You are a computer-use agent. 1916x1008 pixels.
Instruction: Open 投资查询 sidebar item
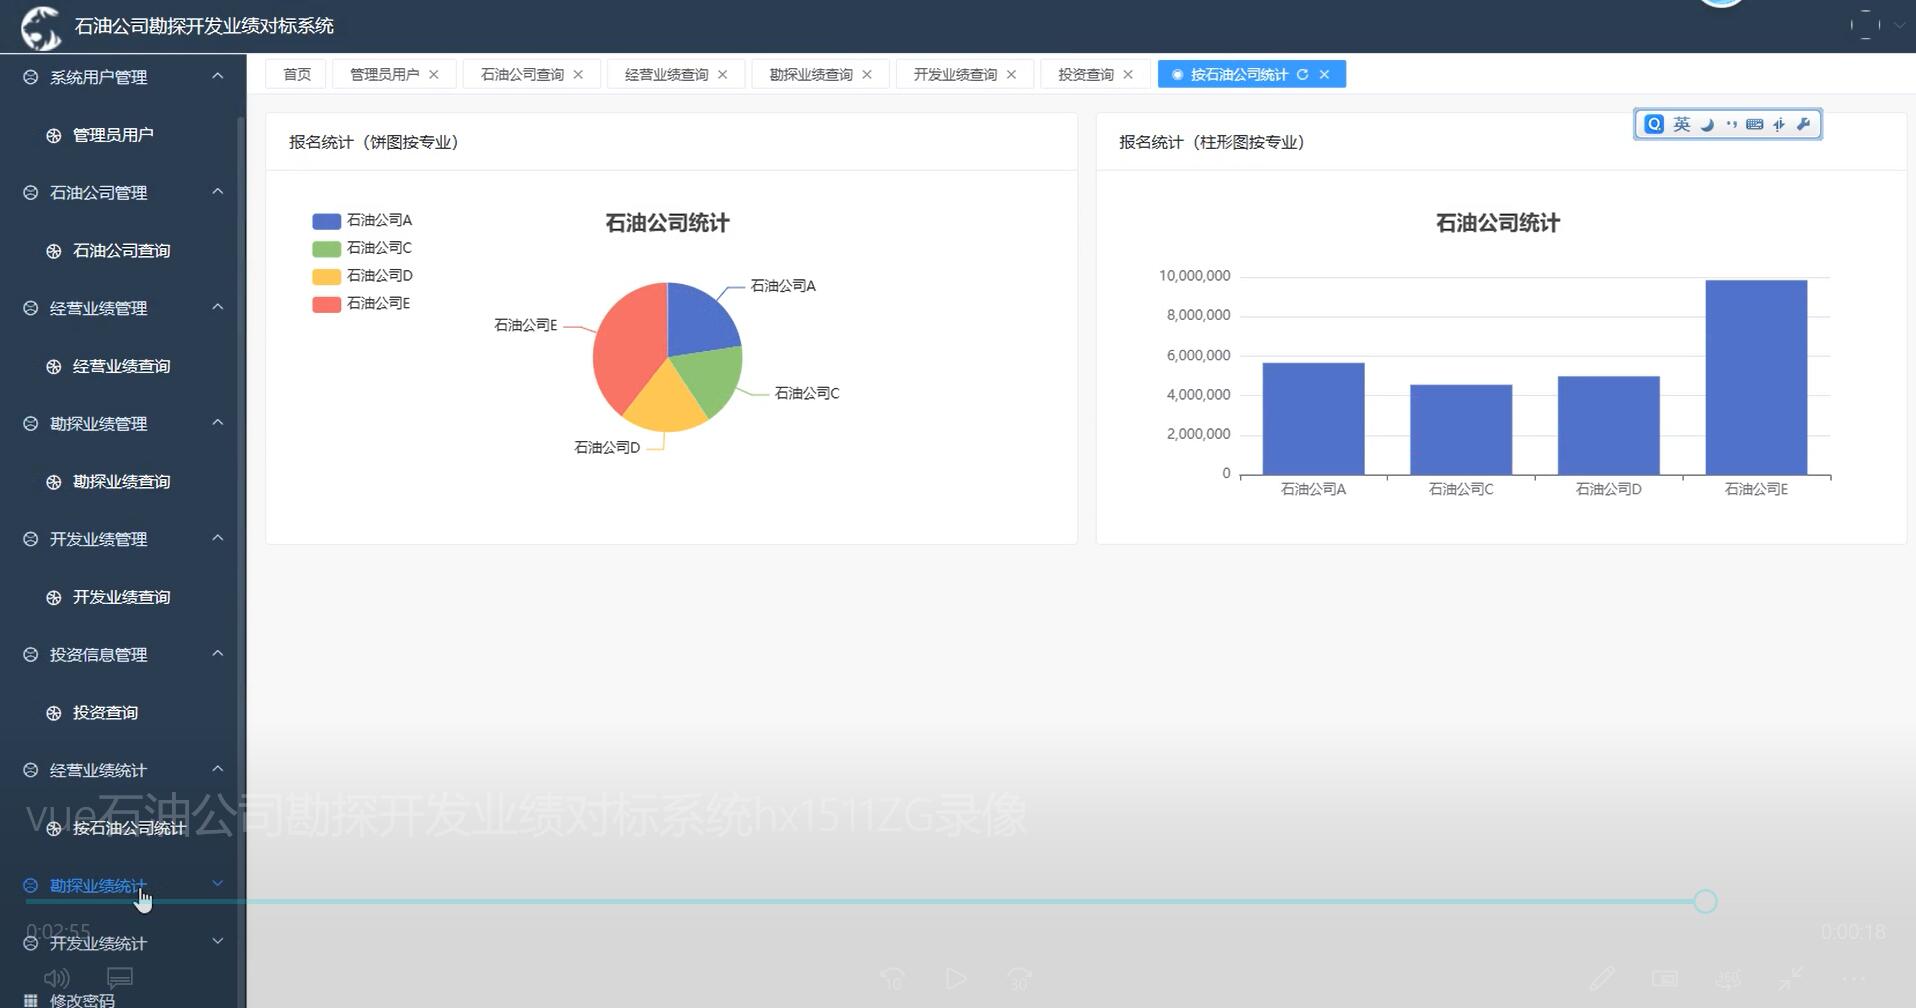105,713
